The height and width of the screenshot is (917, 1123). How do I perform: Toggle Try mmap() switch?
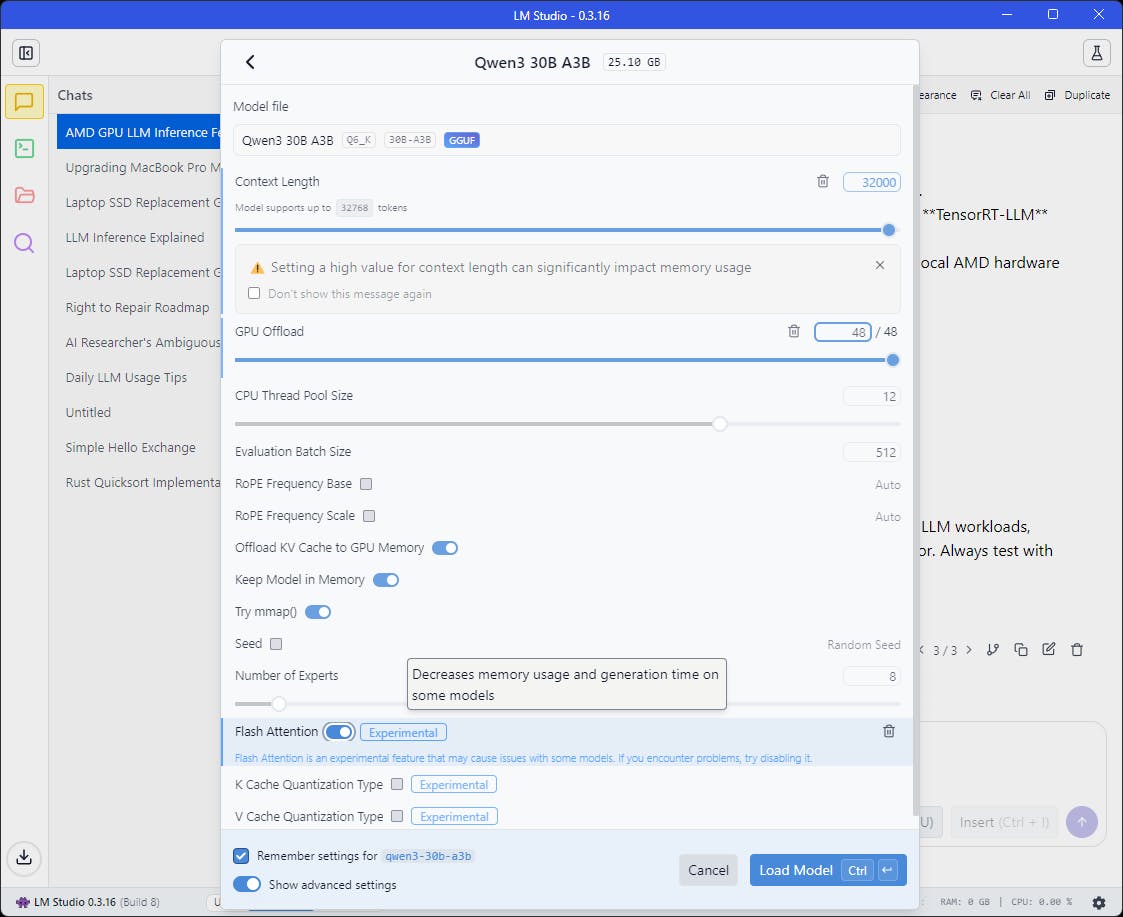click(x=318, y=612)
